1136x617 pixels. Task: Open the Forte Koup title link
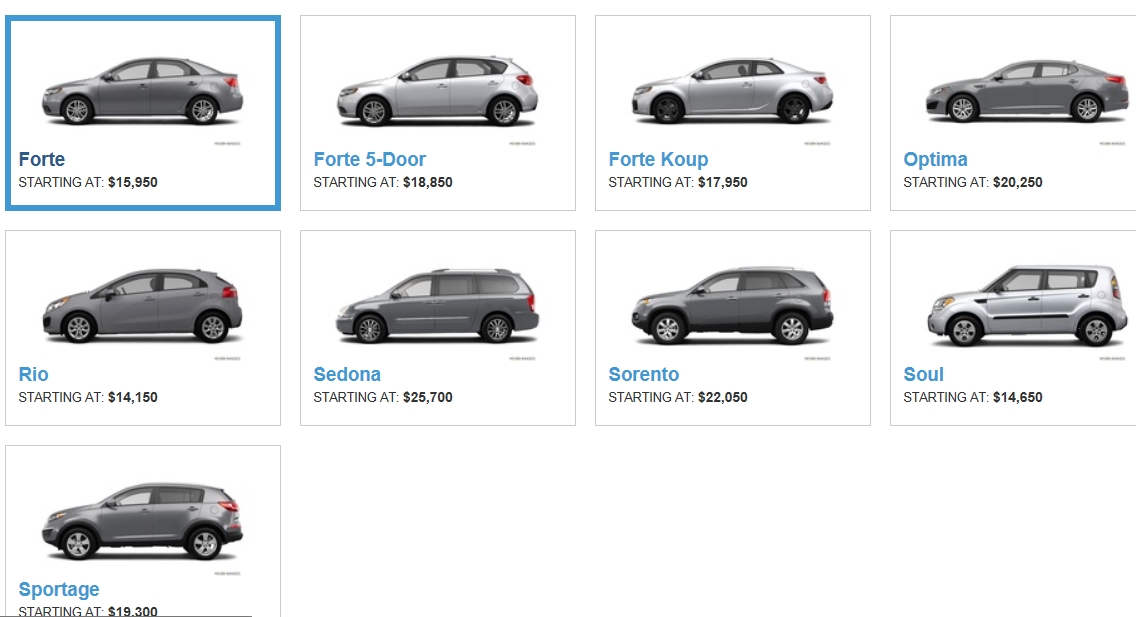coord(658,159)
